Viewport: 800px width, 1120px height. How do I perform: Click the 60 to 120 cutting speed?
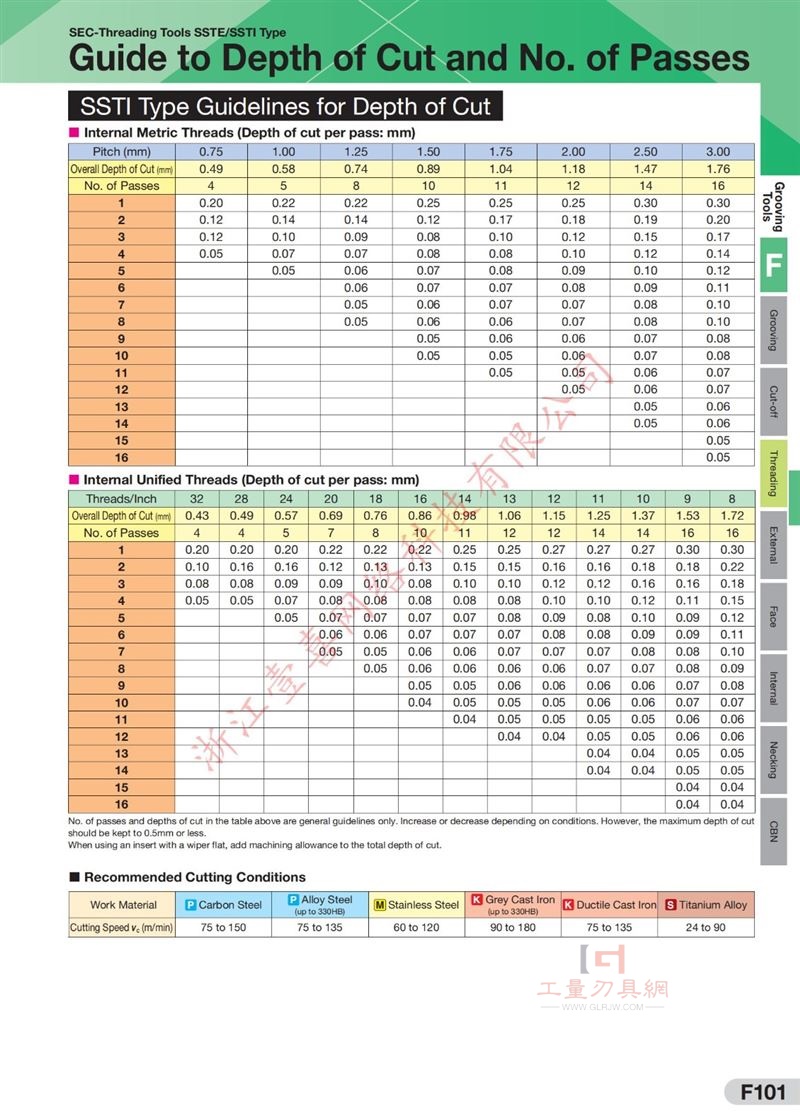pyautogui.click(x=416, y=927)
